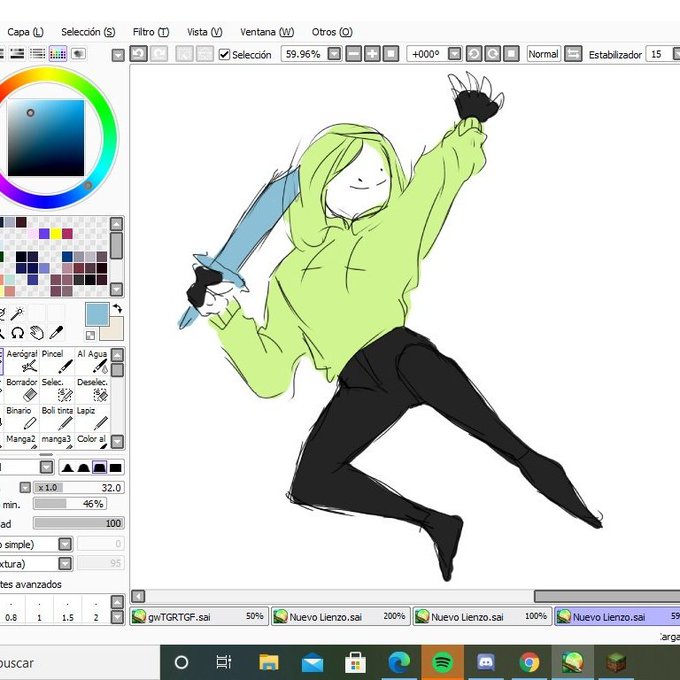Pick the magic wand tool
Screen dimensions: 680x680
coord(17,313)
